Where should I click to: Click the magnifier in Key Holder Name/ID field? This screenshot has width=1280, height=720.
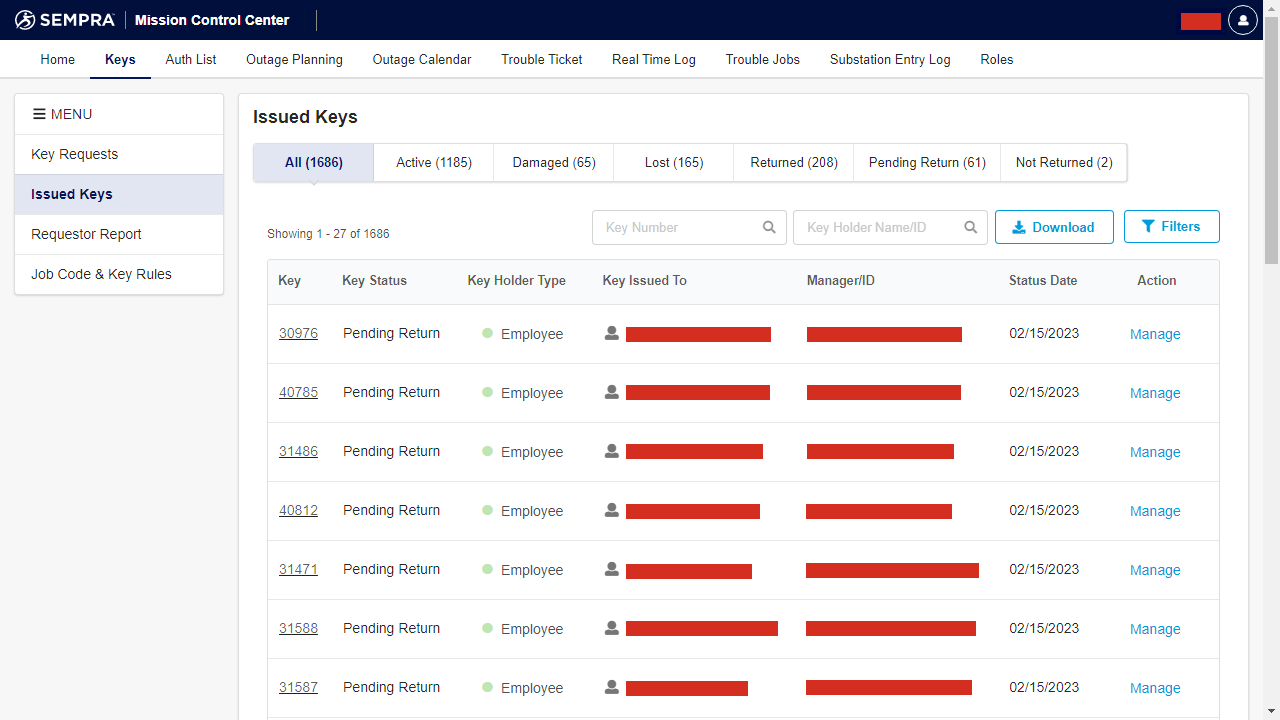pos(969,227)
